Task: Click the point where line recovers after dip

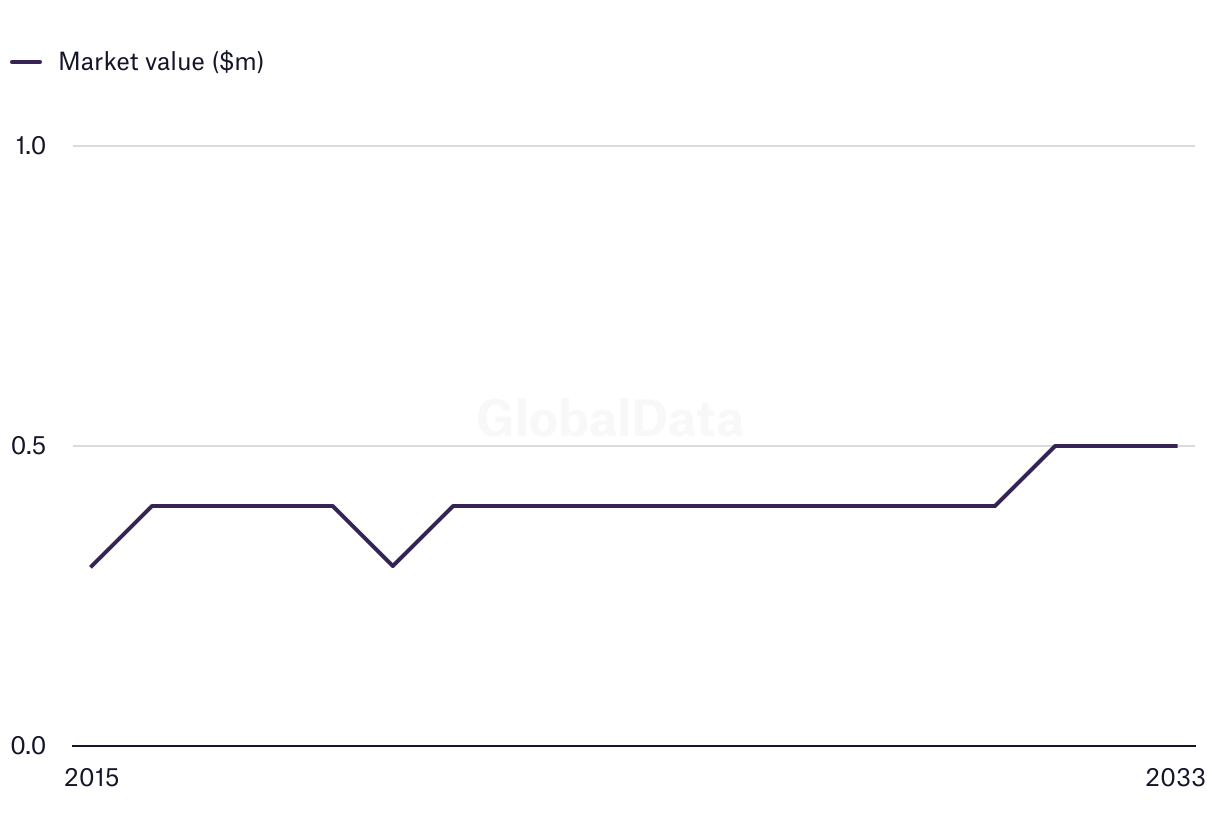Action: (x=453, y=506)
